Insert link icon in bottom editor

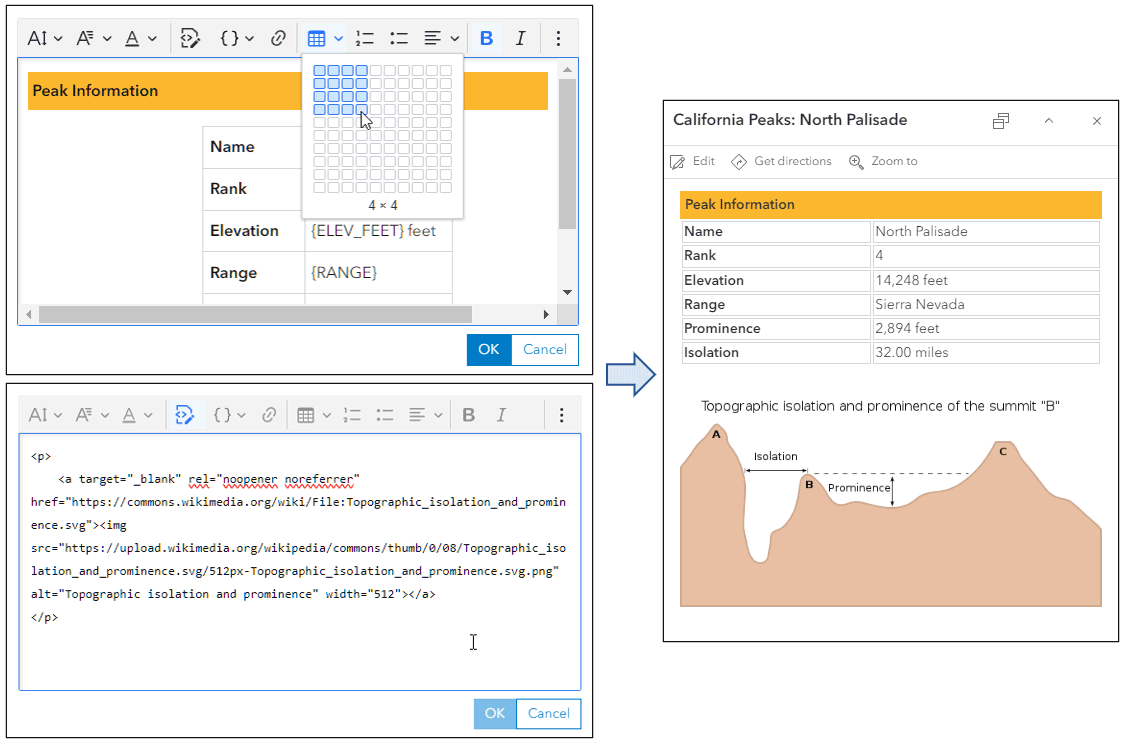(269, 415)
